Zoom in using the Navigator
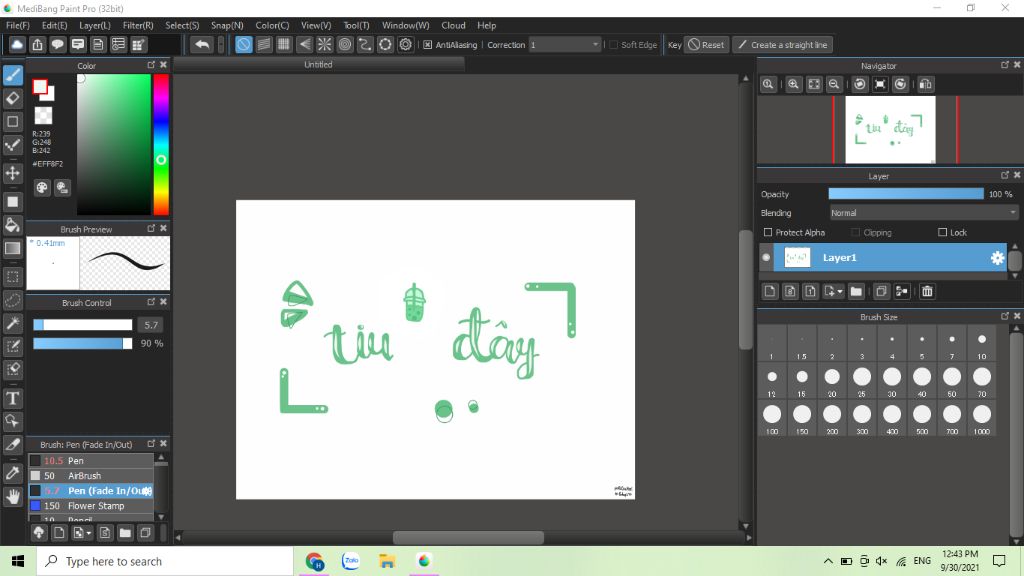Screen dimensions: 1024x576 [793, 84]
